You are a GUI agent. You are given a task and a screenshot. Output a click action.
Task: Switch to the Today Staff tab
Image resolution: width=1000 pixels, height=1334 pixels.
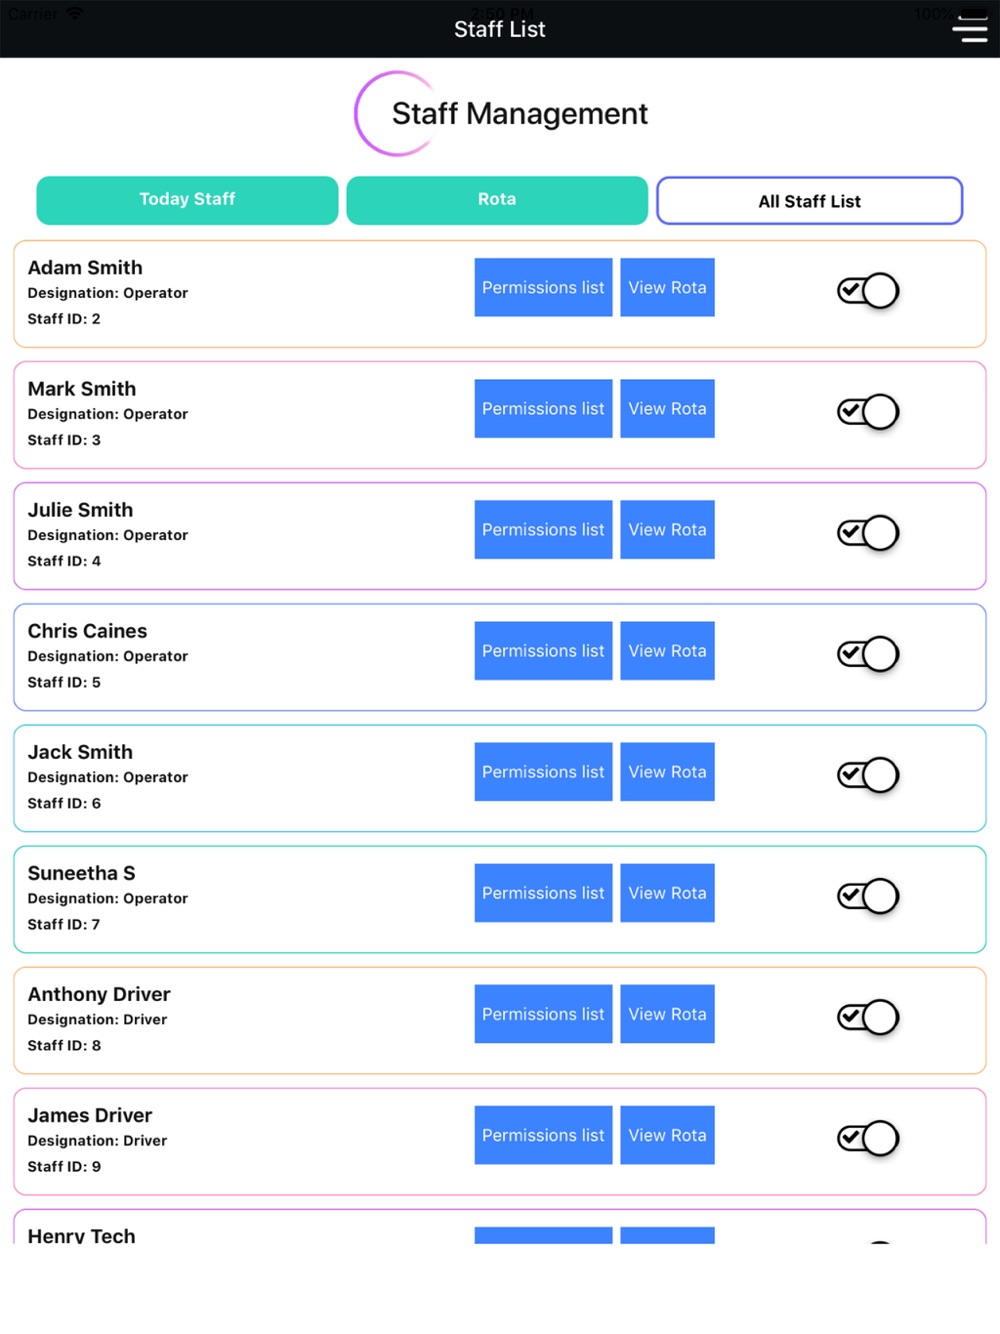point(187,200)
